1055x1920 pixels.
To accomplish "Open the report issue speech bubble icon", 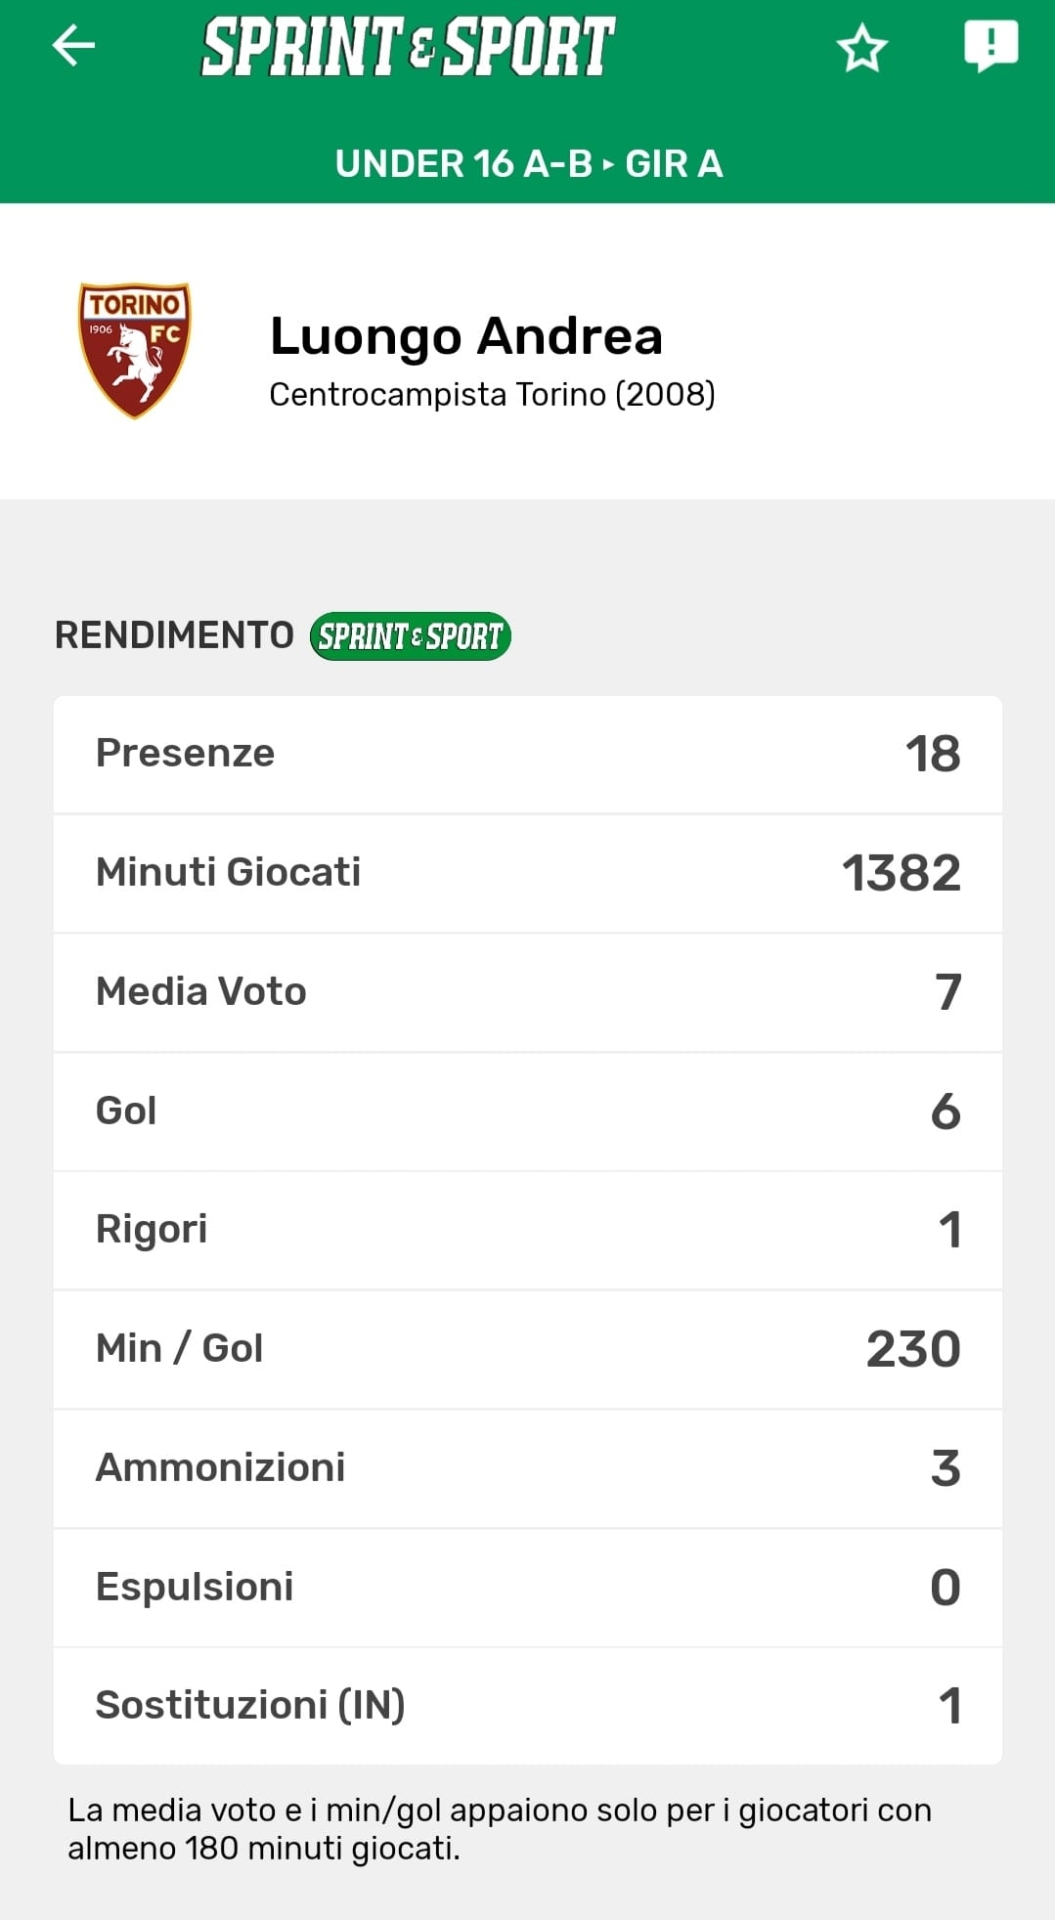I will pyautogui.click(x=990, y=46).
